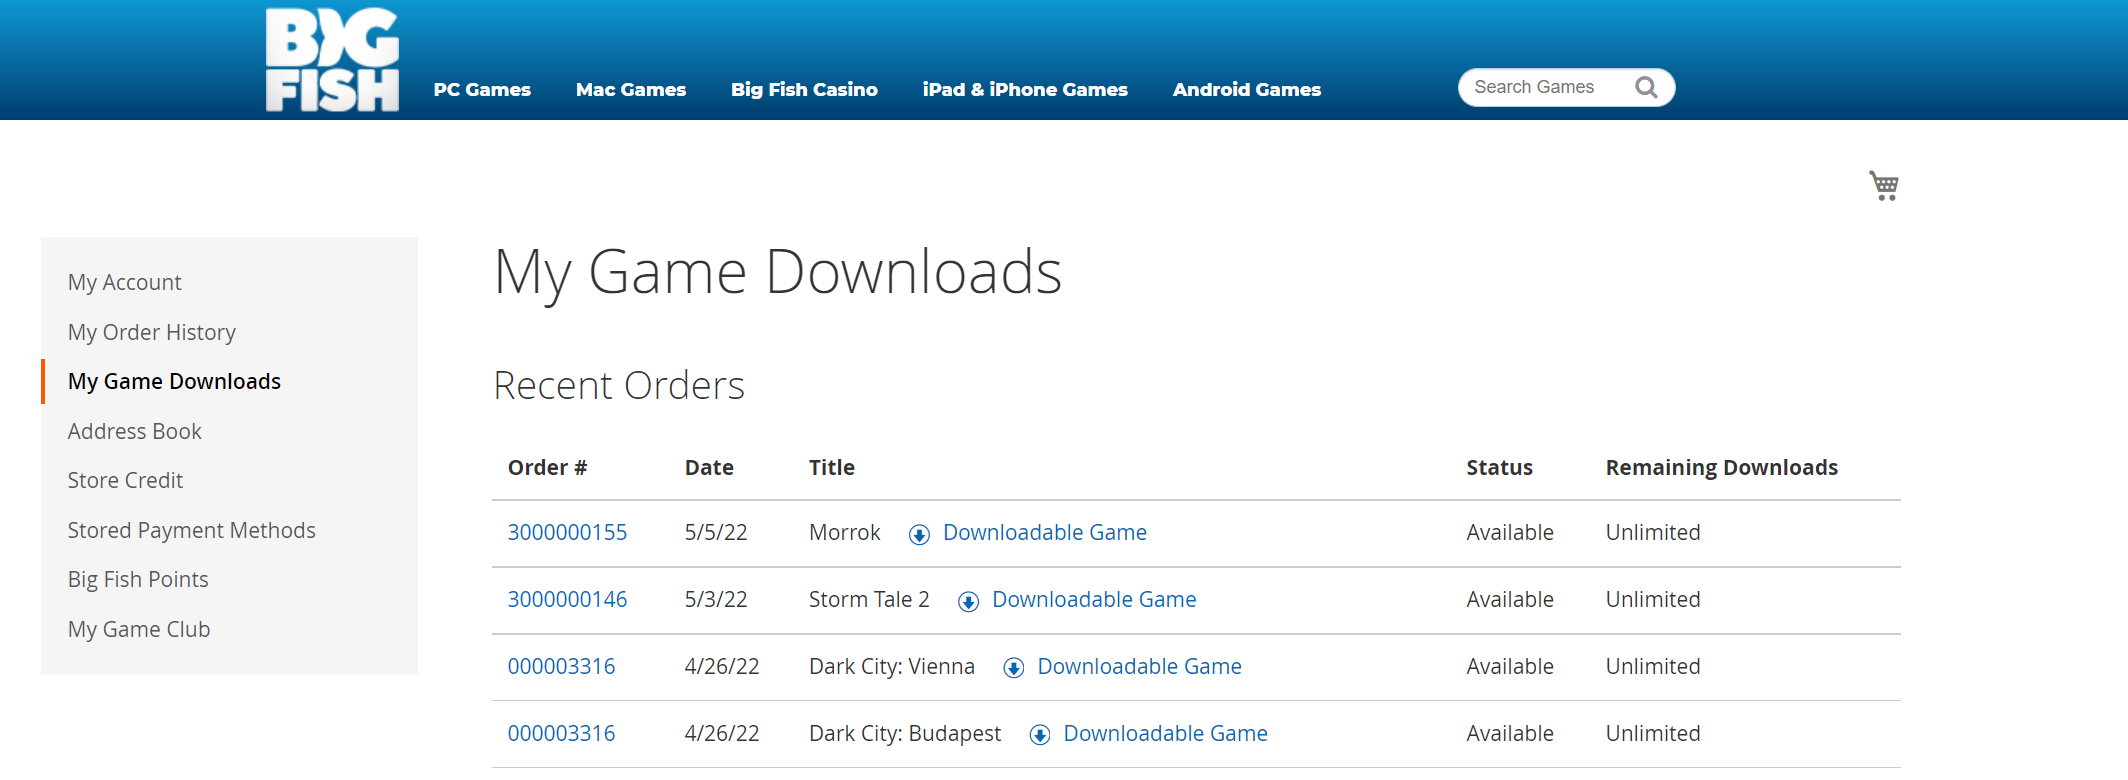
Task: Go to Big Fish Points
Action: (x=138, y=580)
